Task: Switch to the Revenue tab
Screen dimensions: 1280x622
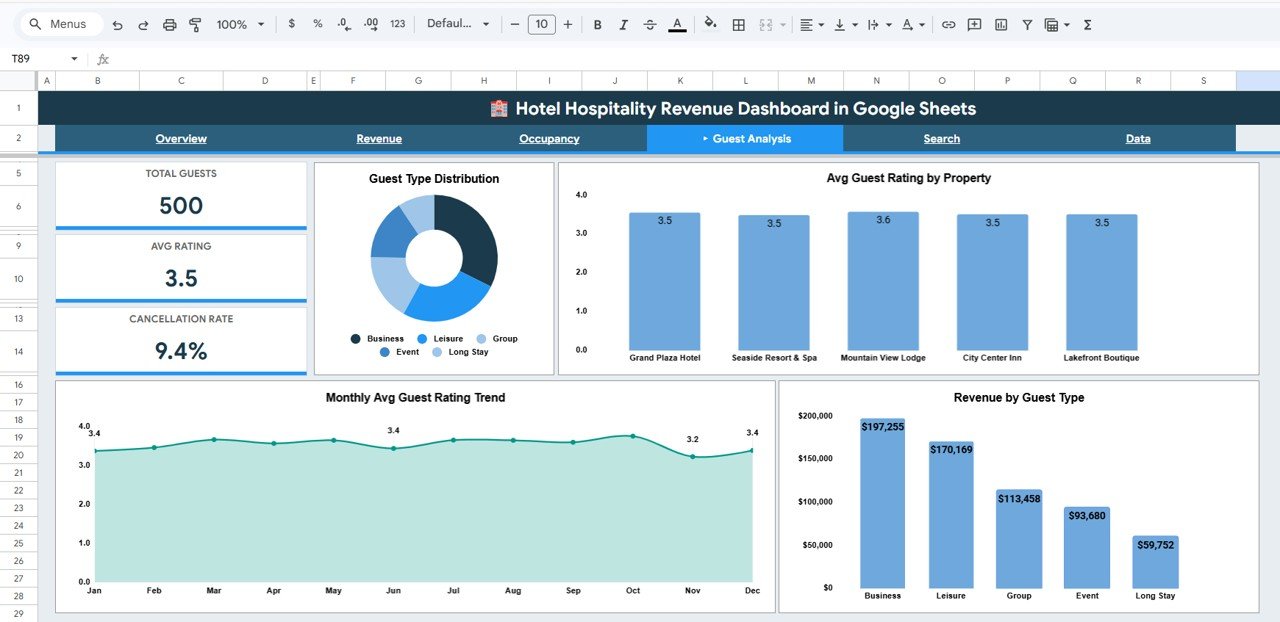Action: click(379, 139)
